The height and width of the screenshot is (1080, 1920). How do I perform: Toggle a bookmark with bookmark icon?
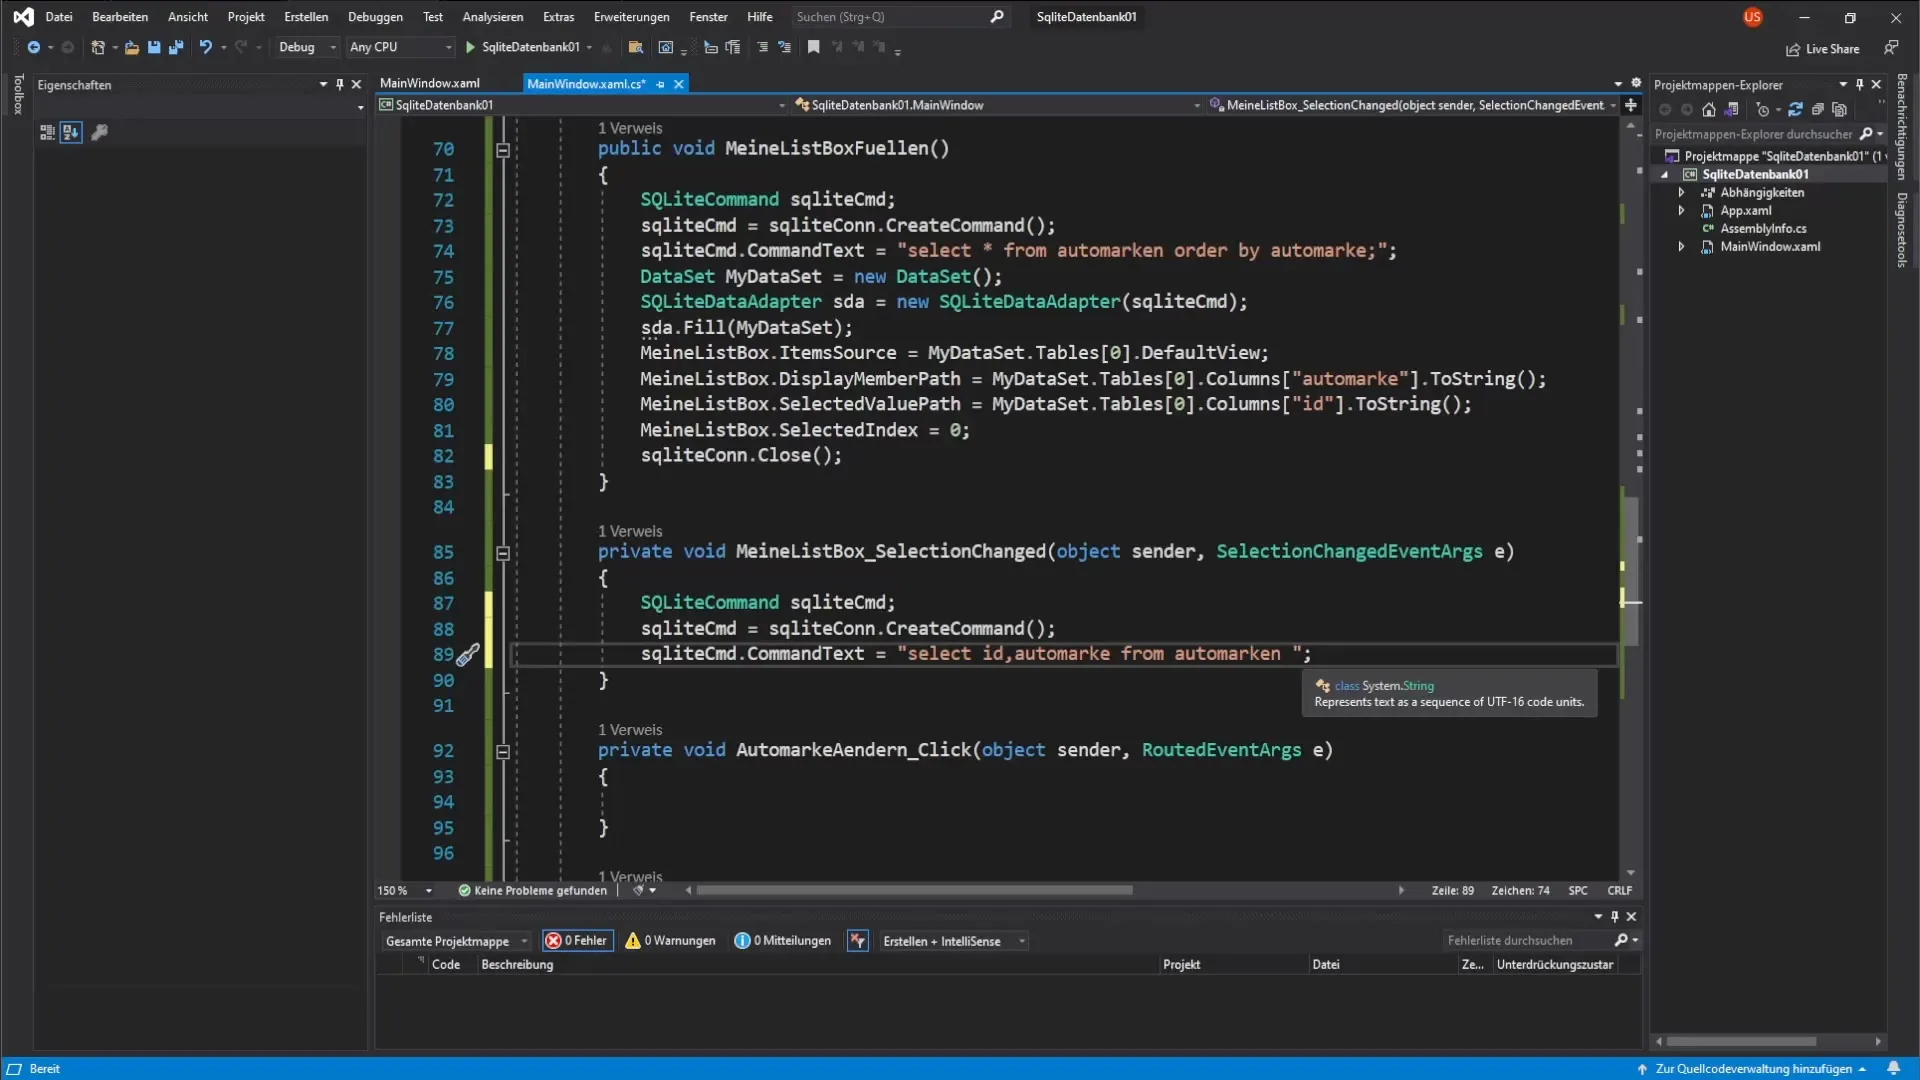pyautogui.click(x=814, y=47)
